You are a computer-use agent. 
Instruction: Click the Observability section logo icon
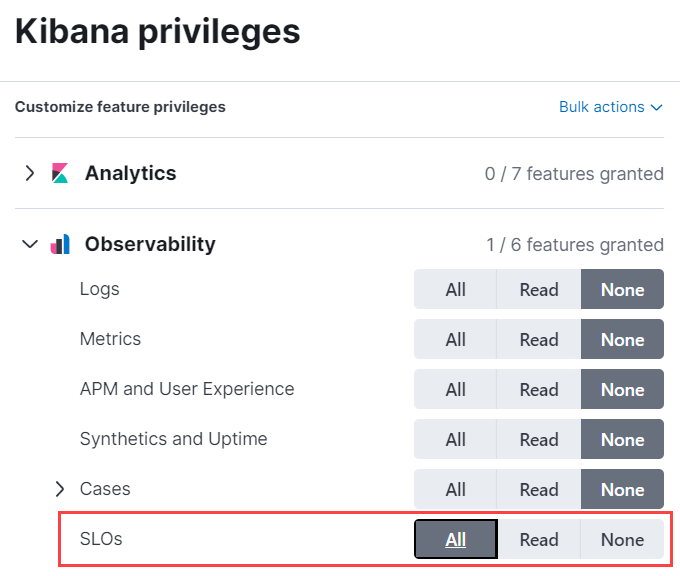[x=60, y=244]
